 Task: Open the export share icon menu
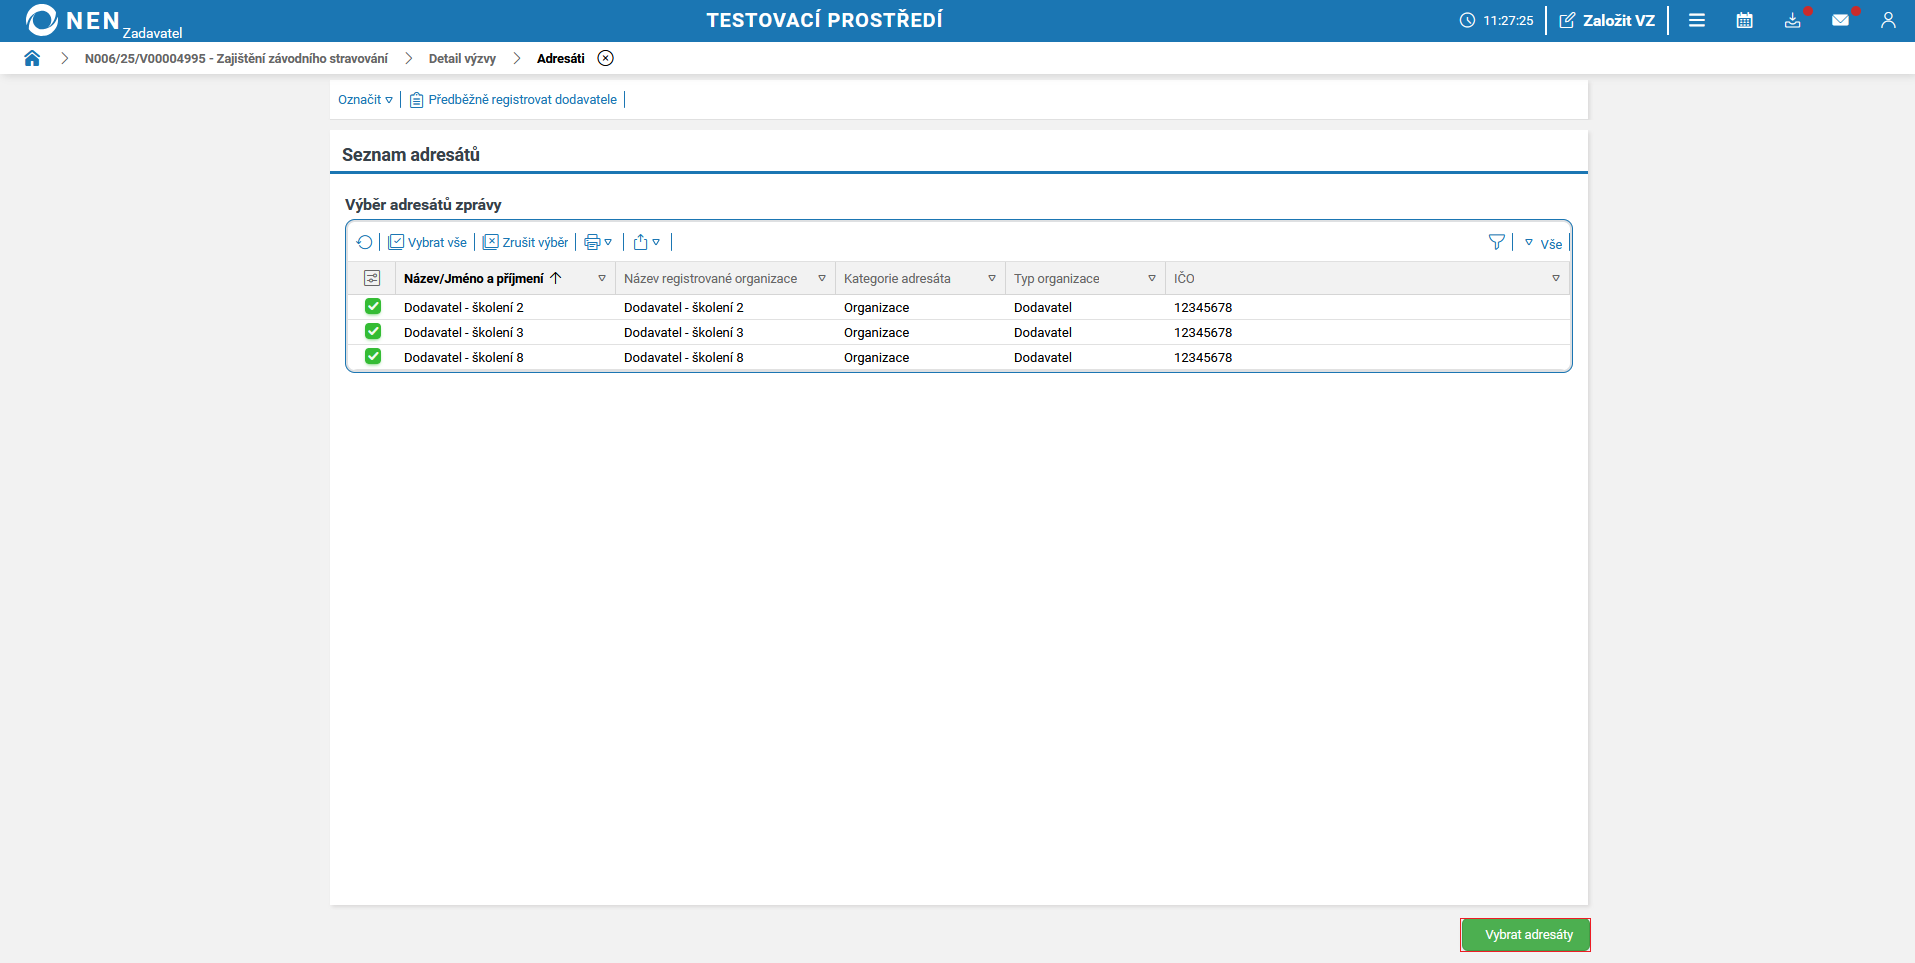pos(646,242)
